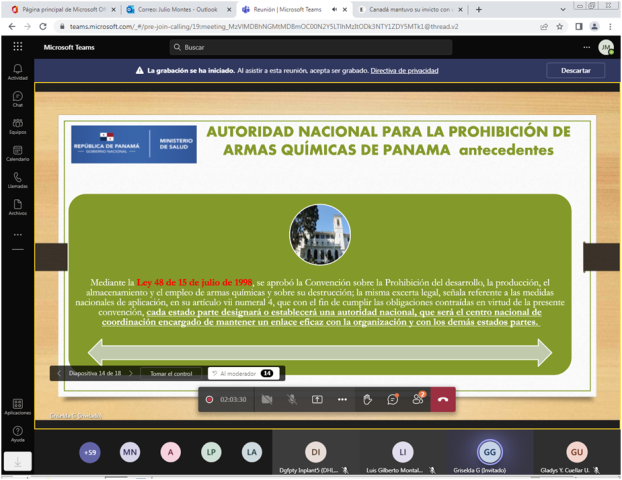622x480 pixels.
Task: Show the participants panel
Action: point(418,399)
